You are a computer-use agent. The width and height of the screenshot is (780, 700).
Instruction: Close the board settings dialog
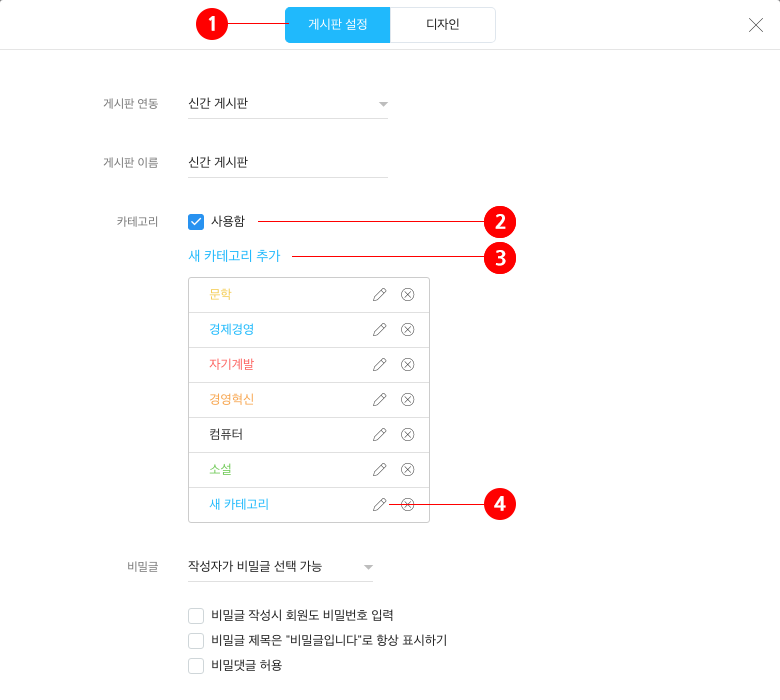coord(756,25)
